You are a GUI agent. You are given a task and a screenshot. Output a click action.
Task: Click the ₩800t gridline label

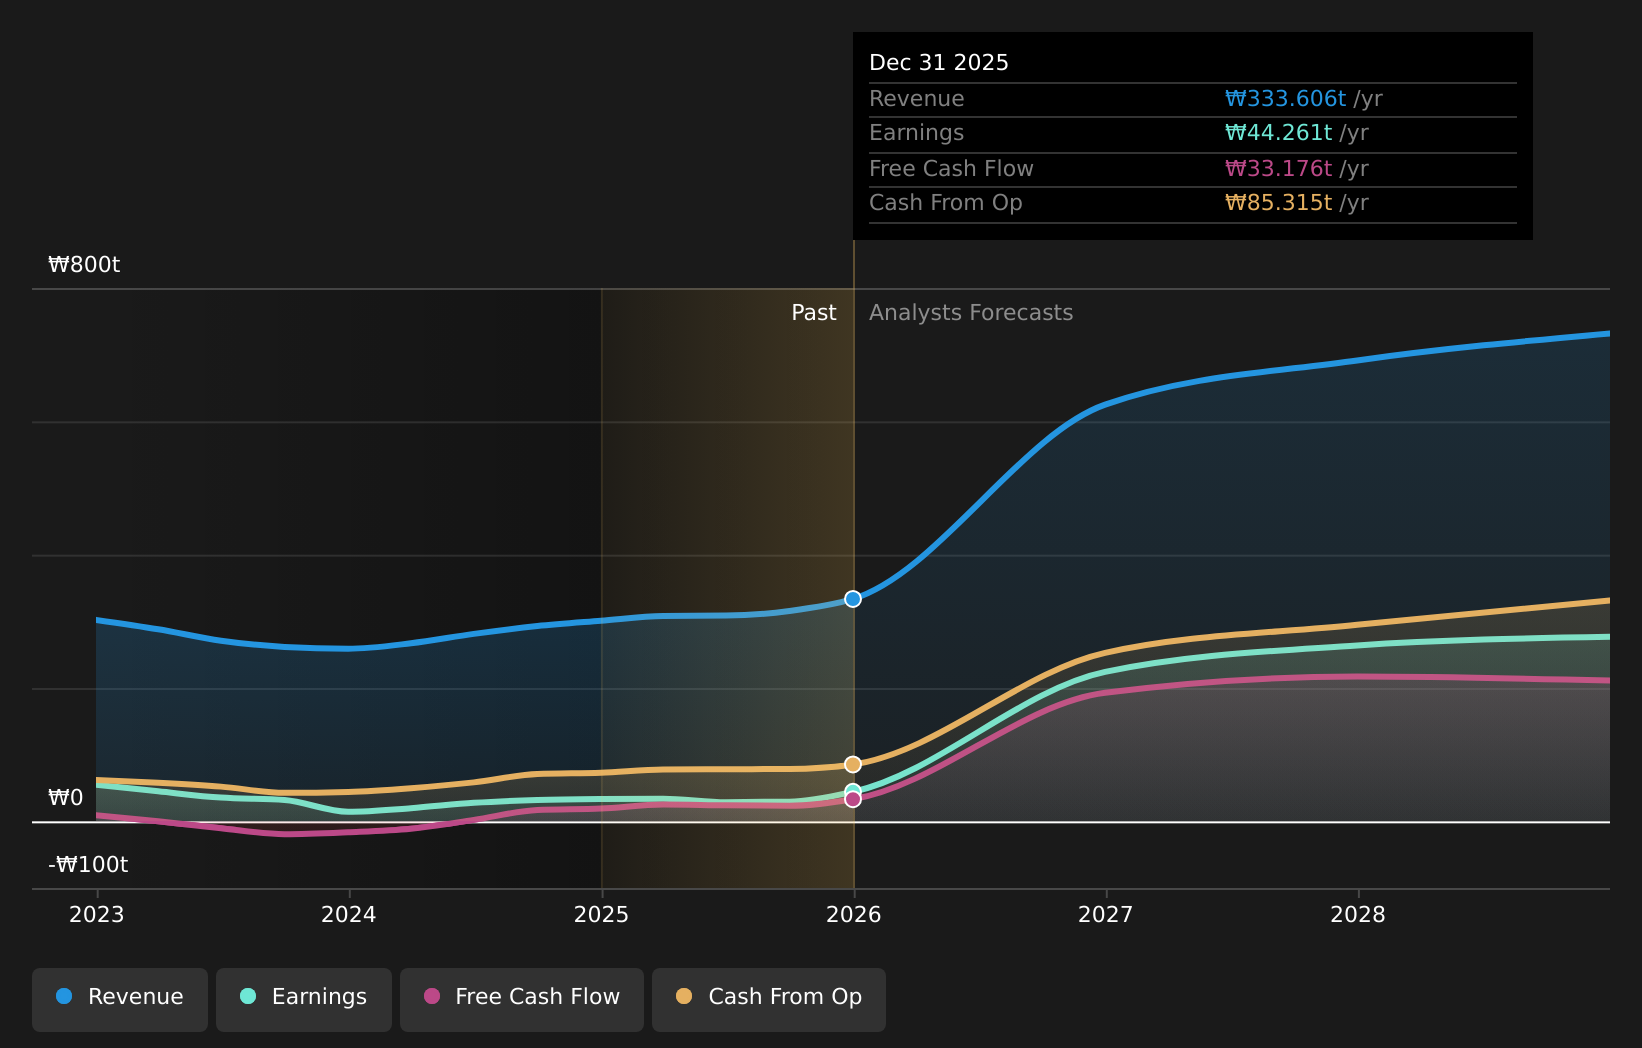click(83, 265)
